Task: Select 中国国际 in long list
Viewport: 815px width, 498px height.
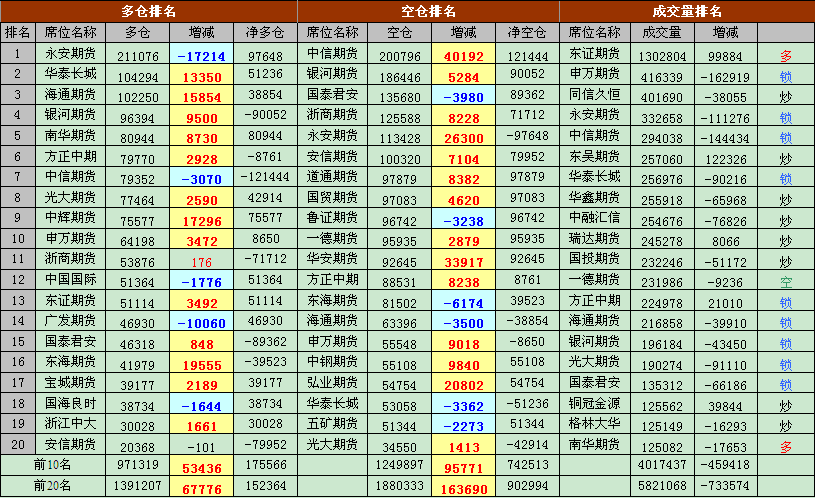Action: pyautogui.click(x=70, y=280)
